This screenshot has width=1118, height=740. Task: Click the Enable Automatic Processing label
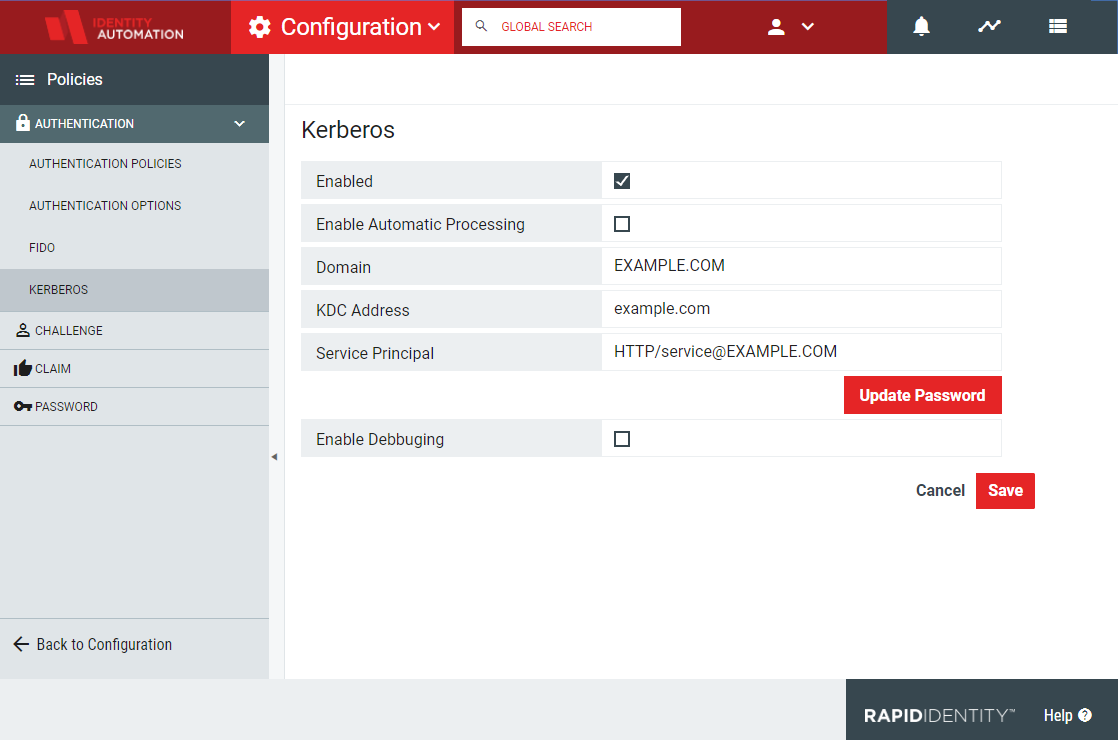pyautogui.click(x=421, y=224)
